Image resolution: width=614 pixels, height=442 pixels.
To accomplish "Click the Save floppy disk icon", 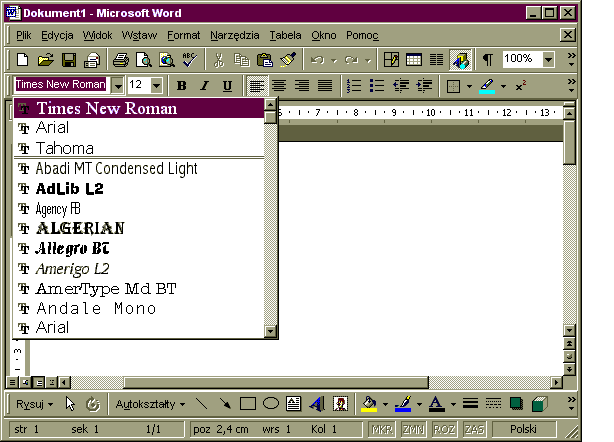I will pyautogui.click(x=70, y=60).
